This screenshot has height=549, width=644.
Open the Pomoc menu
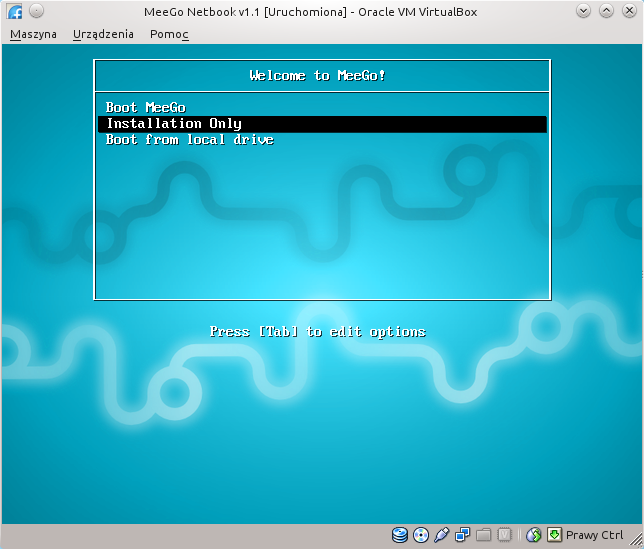(x=169, y=34)
